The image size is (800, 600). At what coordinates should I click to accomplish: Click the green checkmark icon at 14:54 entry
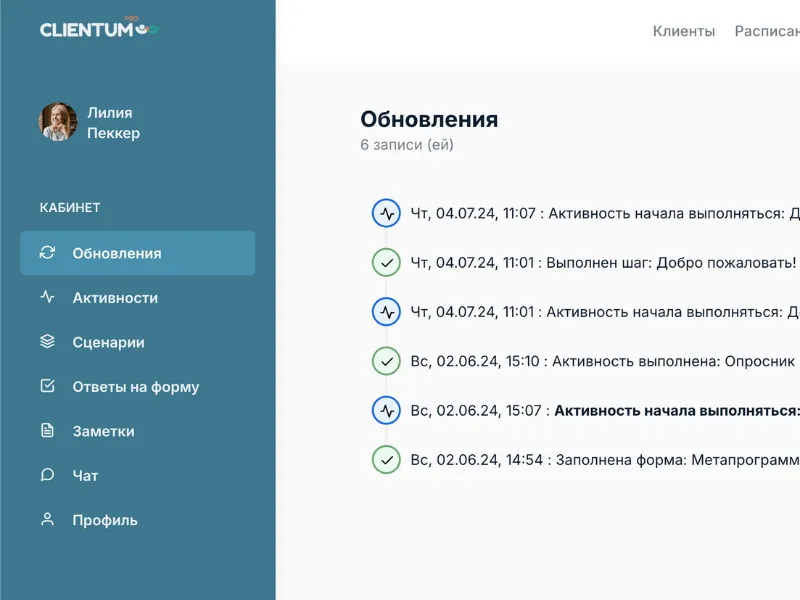pos(386,460)
